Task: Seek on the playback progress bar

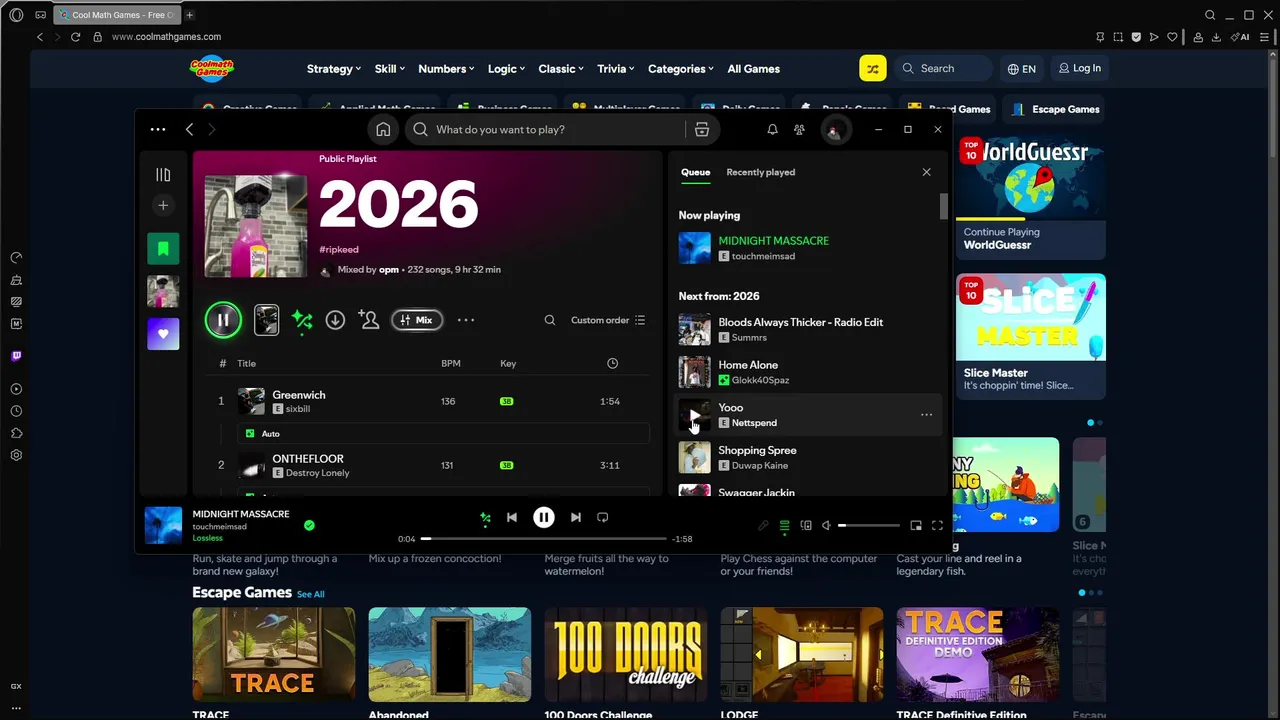Action: pos(543,539)
